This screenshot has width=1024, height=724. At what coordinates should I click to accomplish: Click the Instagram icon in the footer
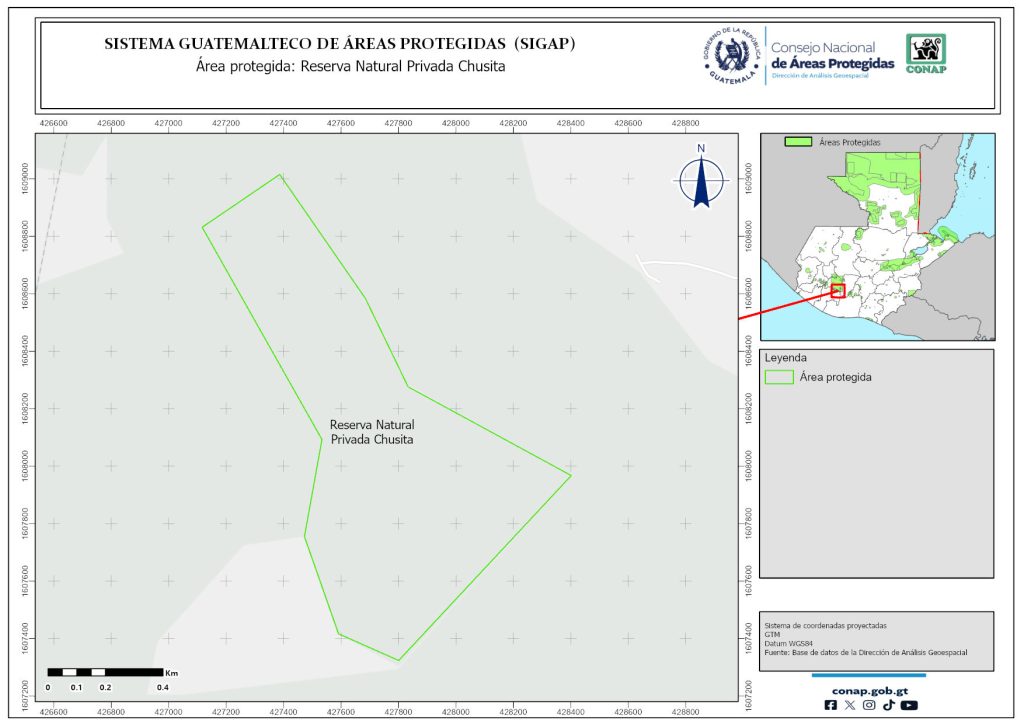coord(869,705)
